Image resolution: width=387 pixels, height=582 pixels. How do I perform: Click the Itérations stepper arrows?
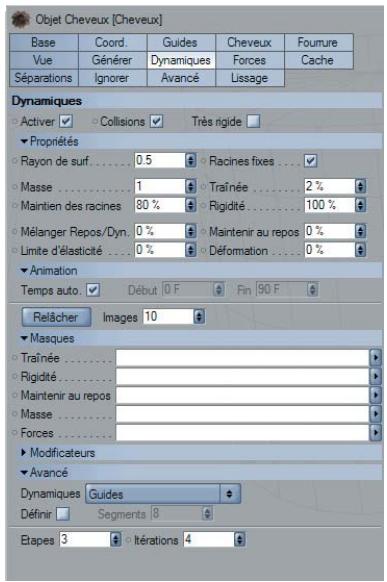239,539
